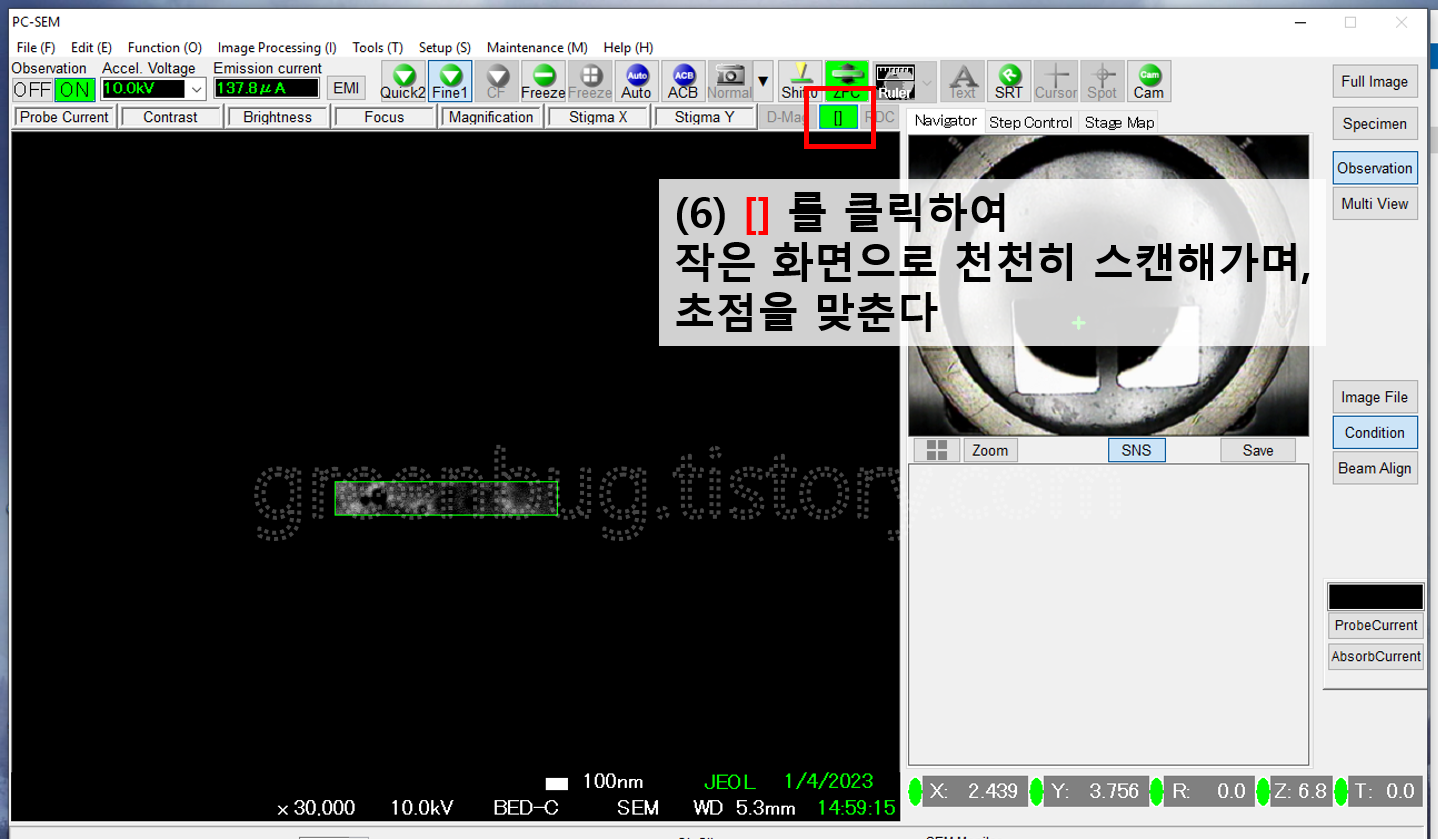Click the AbsorbCurrent button
1438x839 pixels.
click(1376, 656)
